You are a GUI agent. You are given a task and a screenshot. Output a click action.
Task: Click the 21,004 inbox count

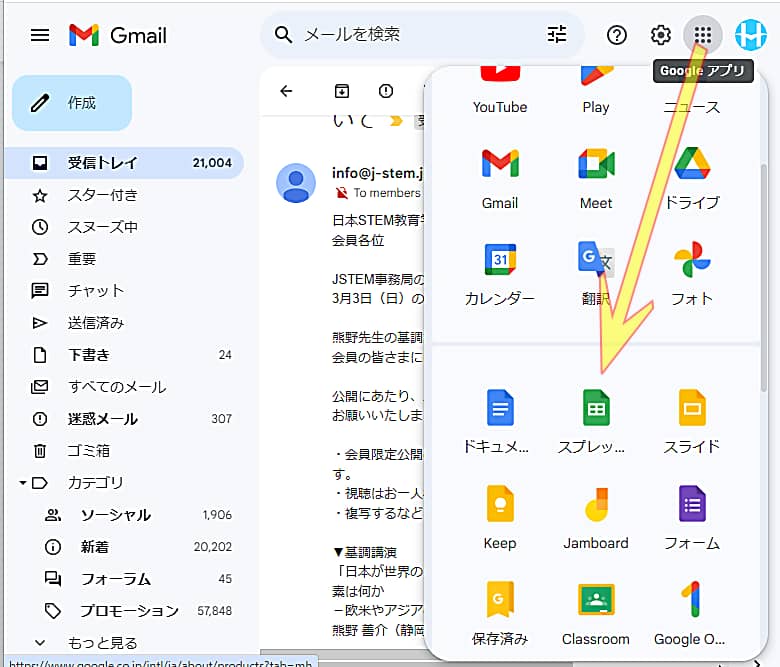212,163
